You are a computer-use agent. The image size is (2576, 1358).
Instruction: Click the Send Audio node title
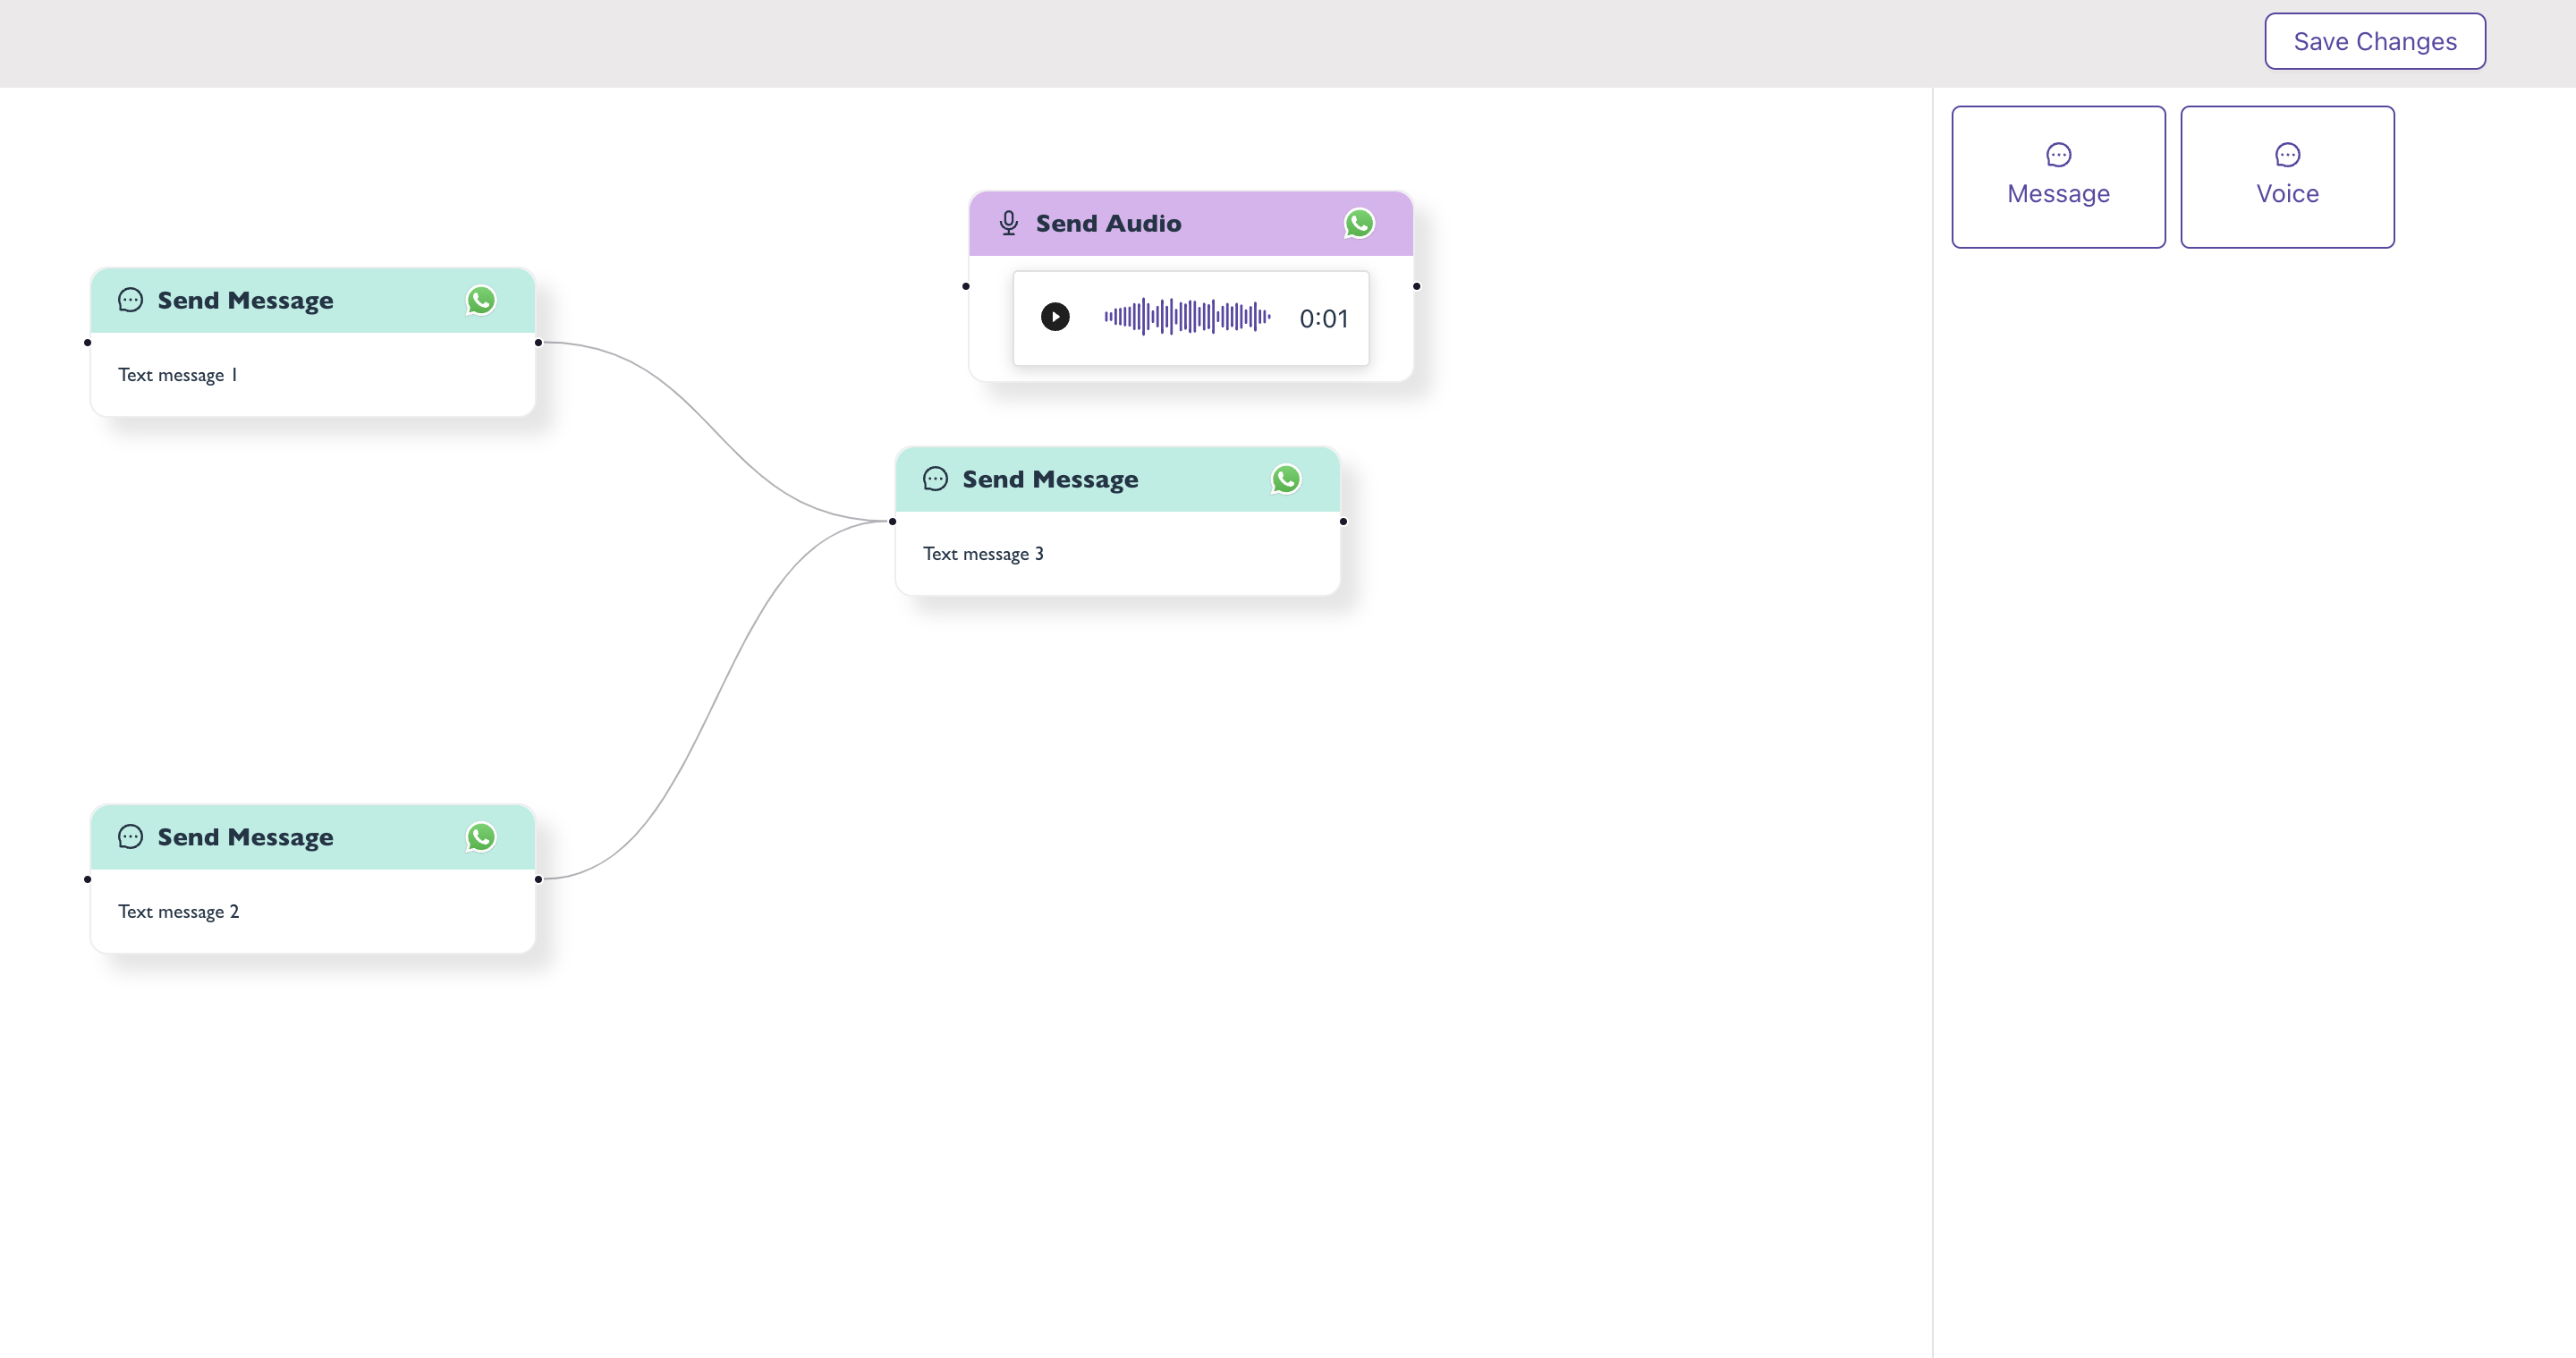pos(1108,223)
